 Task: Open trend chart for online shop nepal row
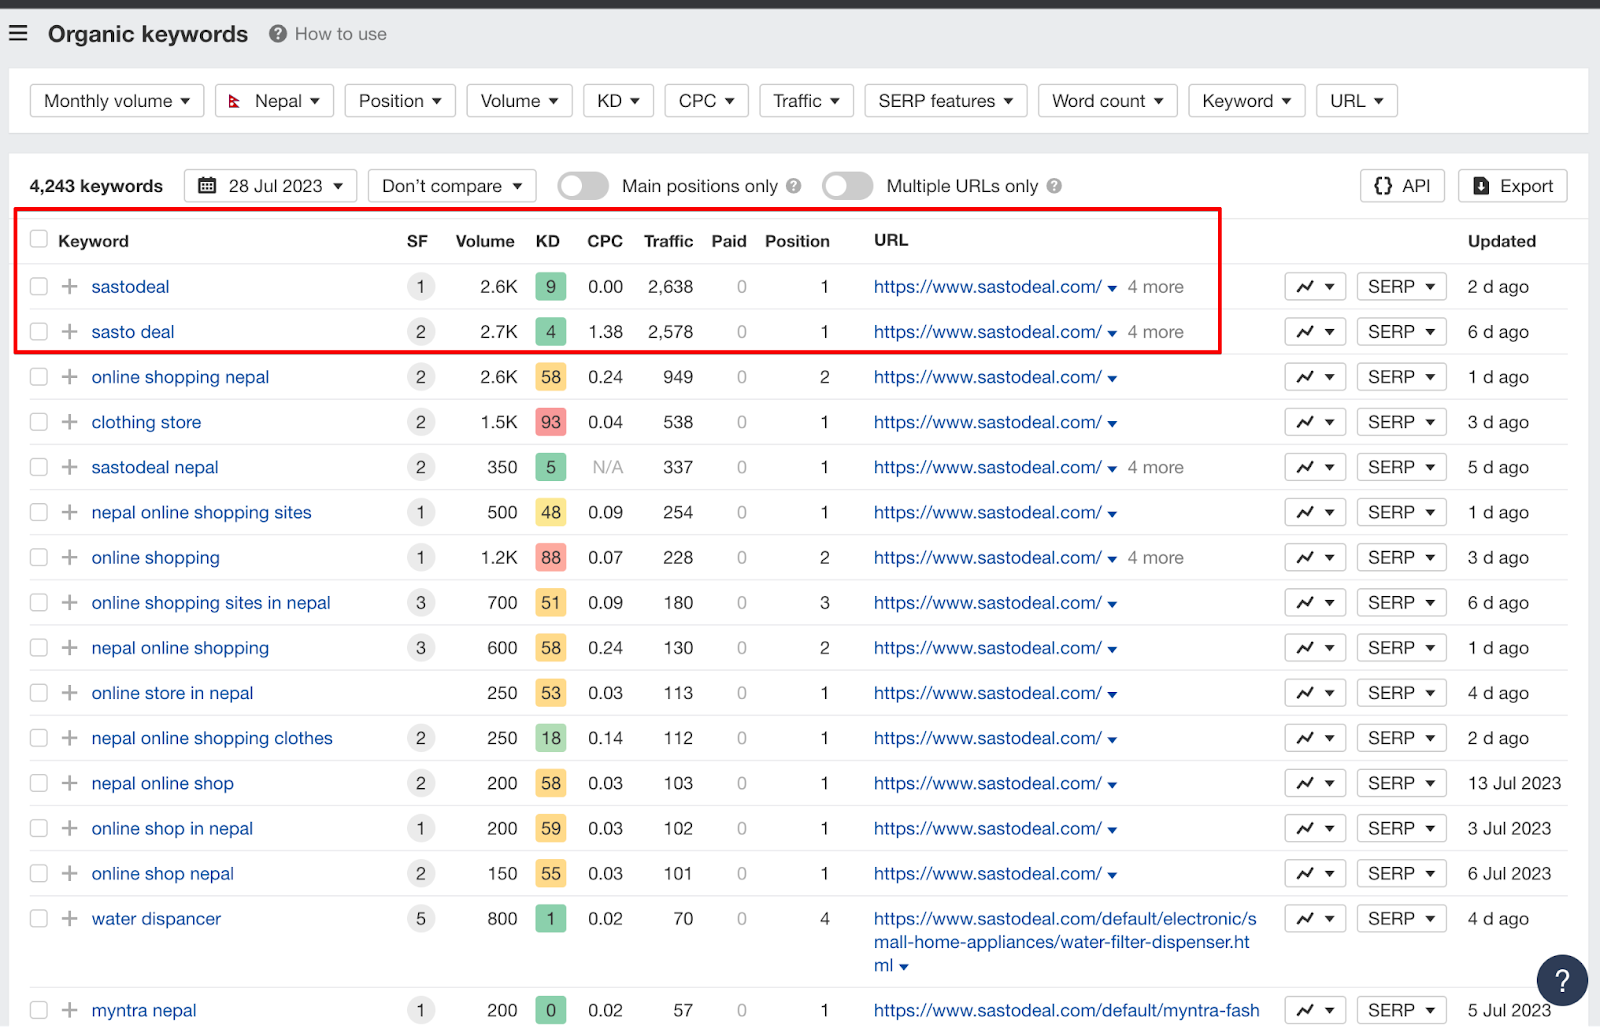pos(1315,874)
